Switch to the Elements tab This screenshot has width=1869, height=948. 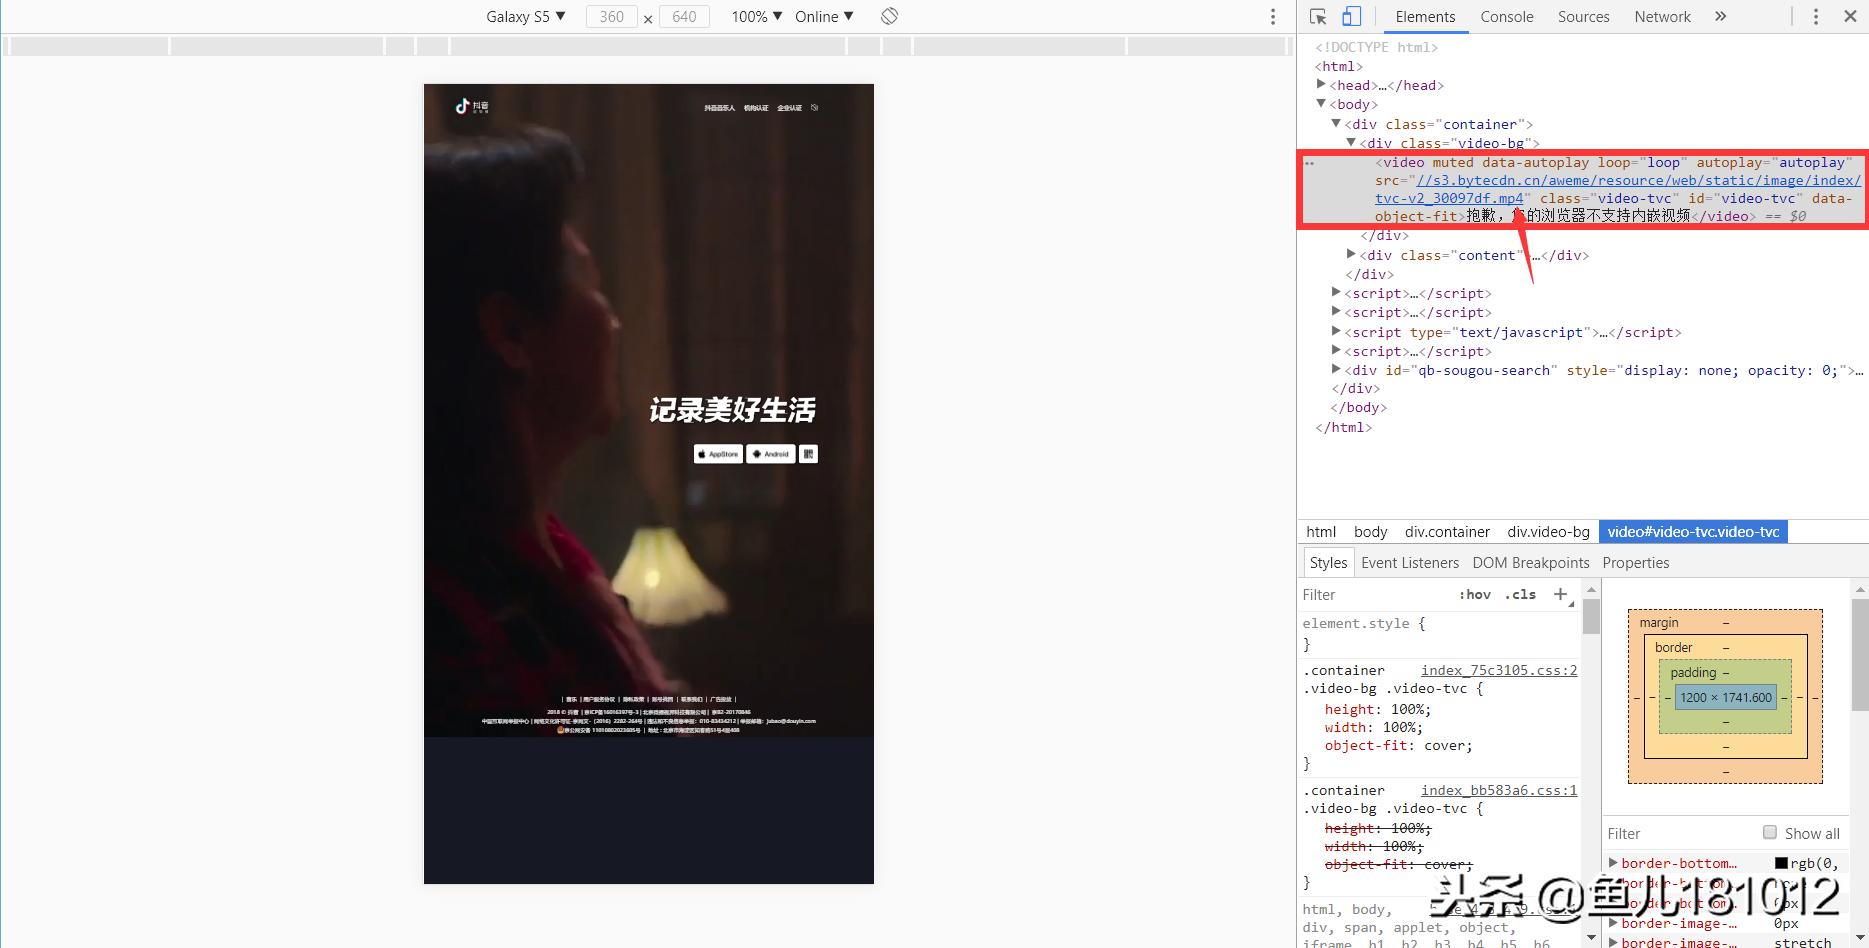[x=1425, y=17]
